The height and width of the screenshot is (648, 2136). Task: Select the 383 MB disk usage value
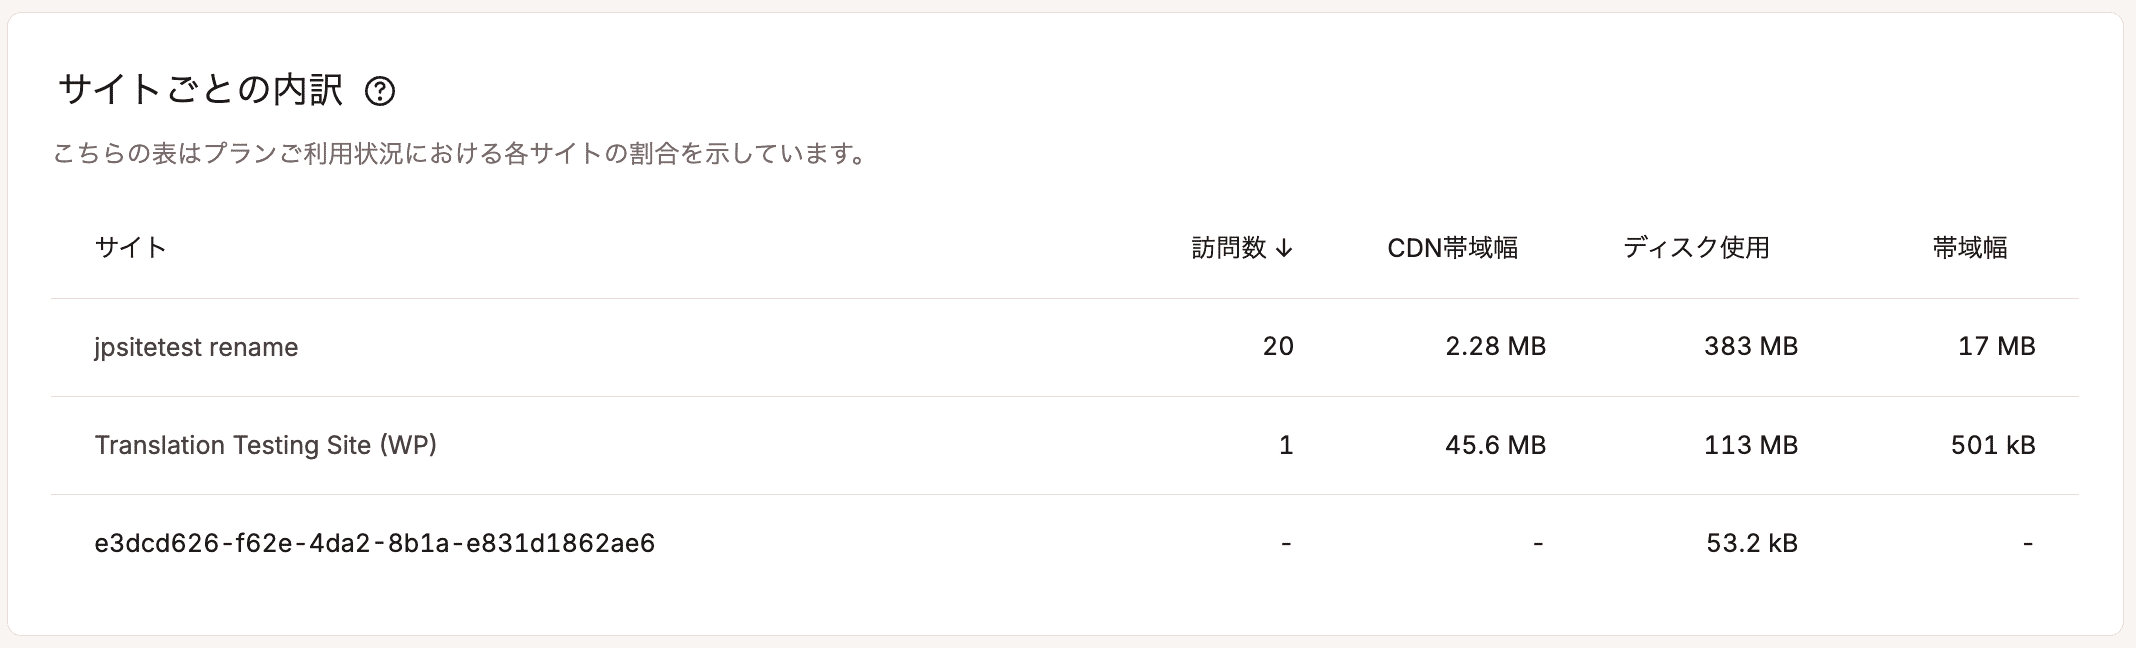pyautogui.click(x=1751, y=346)
